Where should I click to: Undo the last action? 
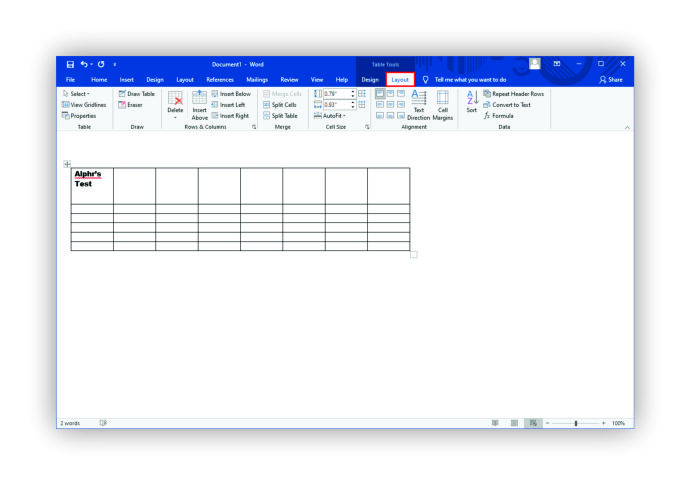84,64
